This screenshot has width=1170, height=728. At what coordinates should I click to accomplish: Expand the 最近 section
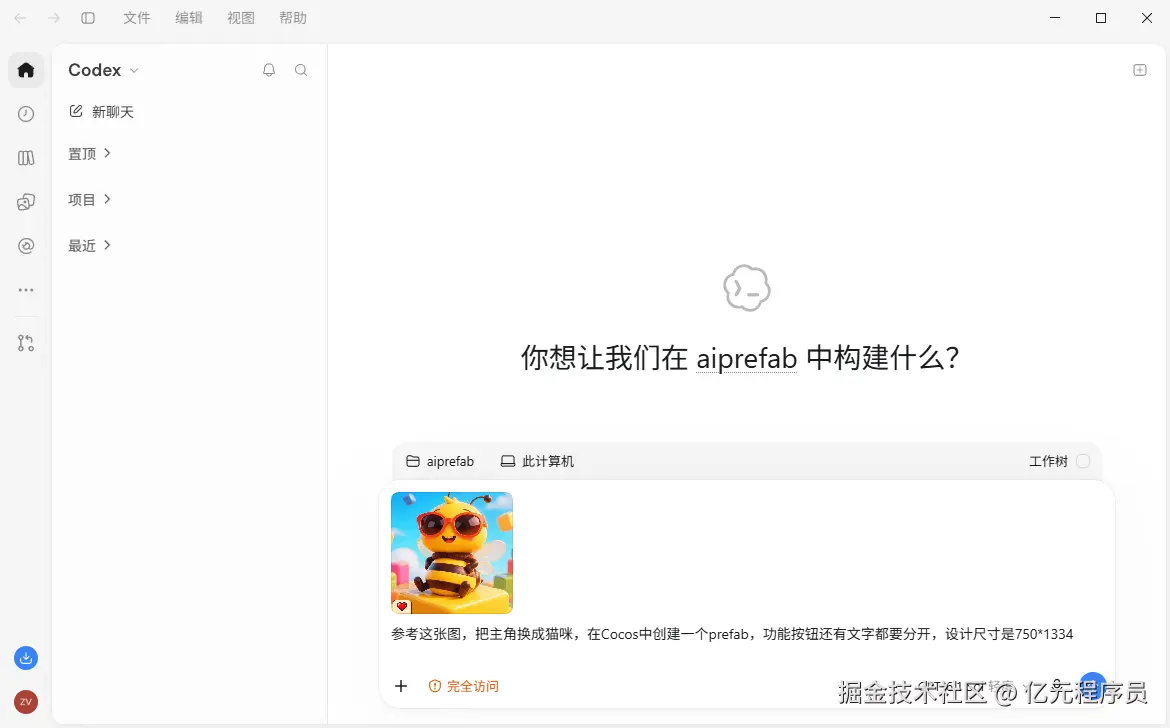click(x=90, y=246)
